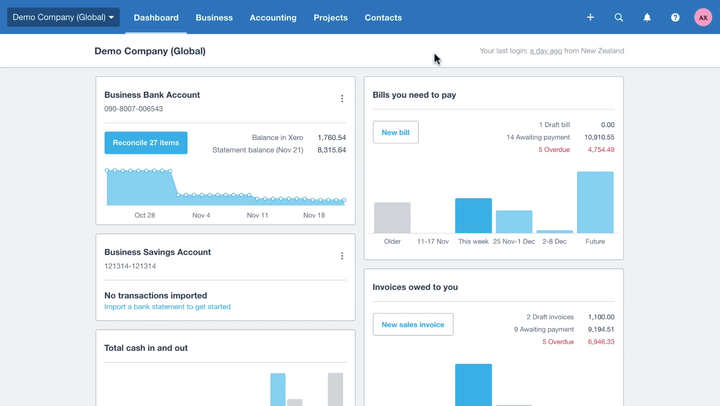Open search with the magnifying glass icon

[x=619, y=17]
